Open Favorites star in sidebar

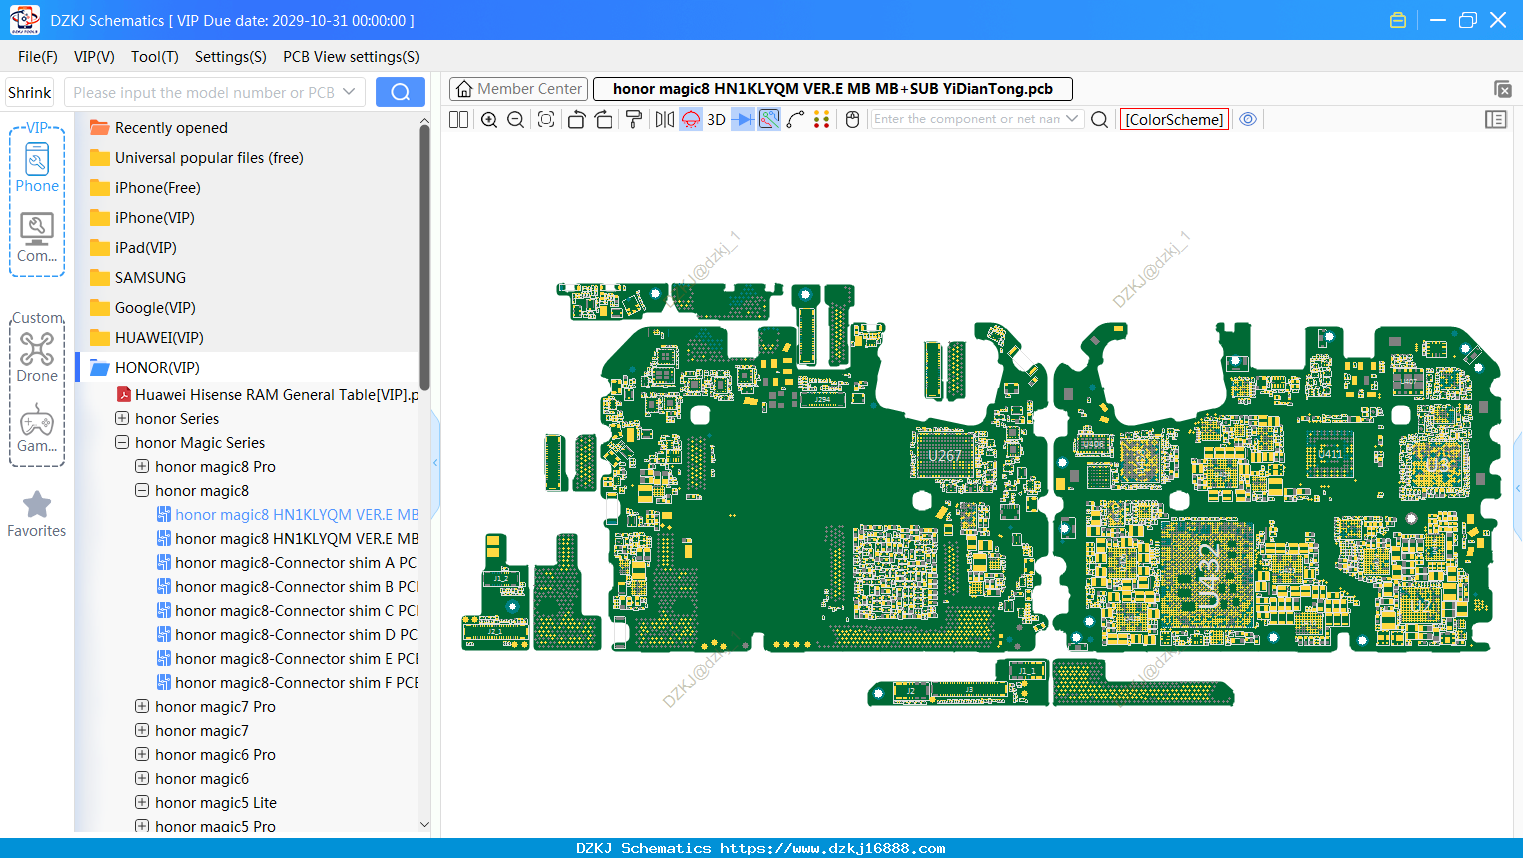pyautogui.click(x=37, y=514)
